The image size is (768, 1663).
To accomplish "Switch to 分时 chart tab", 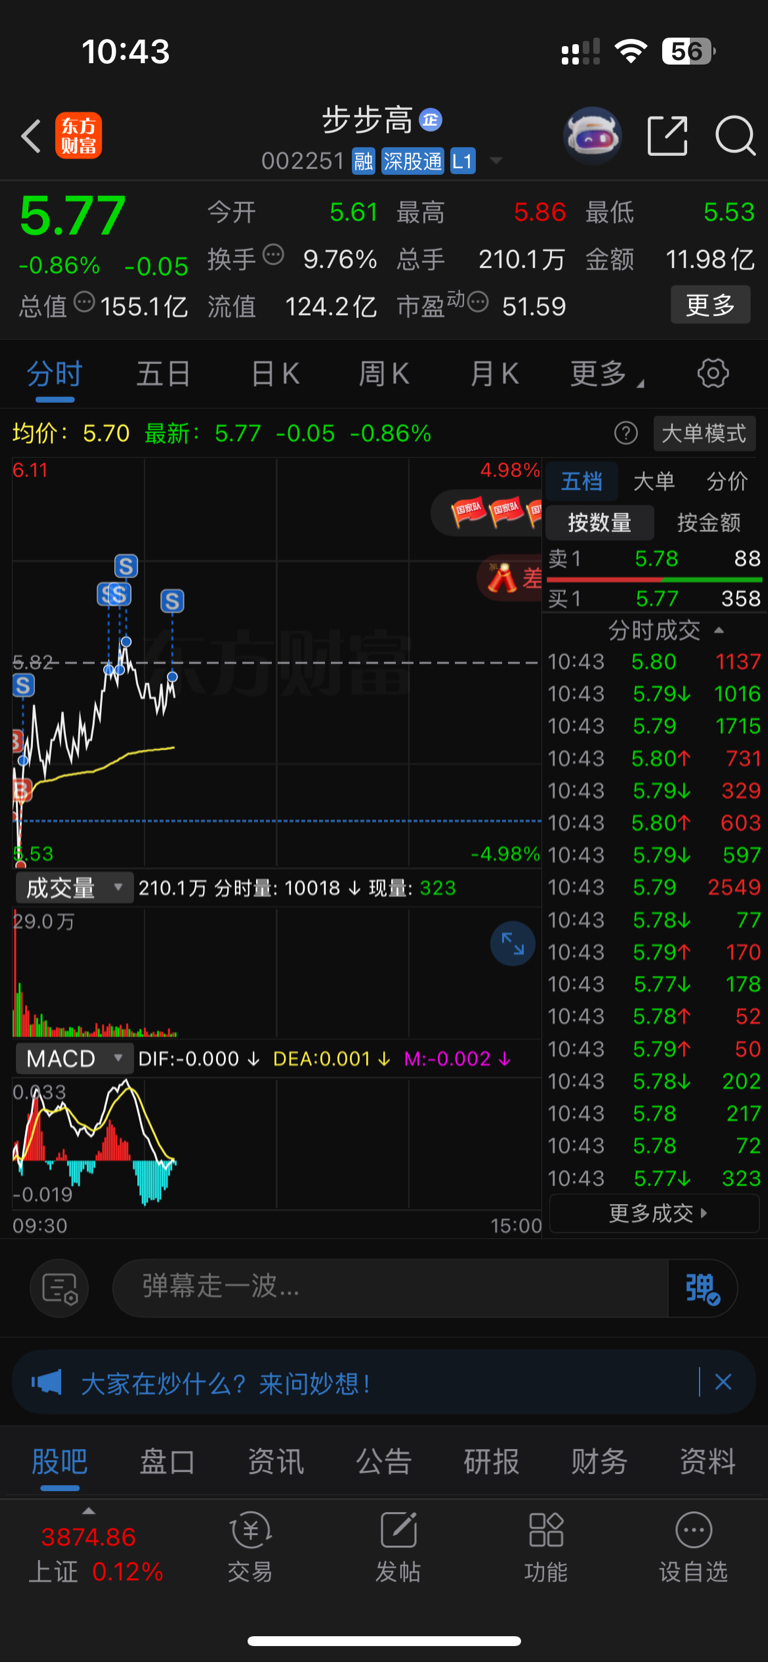I will 54,374.
